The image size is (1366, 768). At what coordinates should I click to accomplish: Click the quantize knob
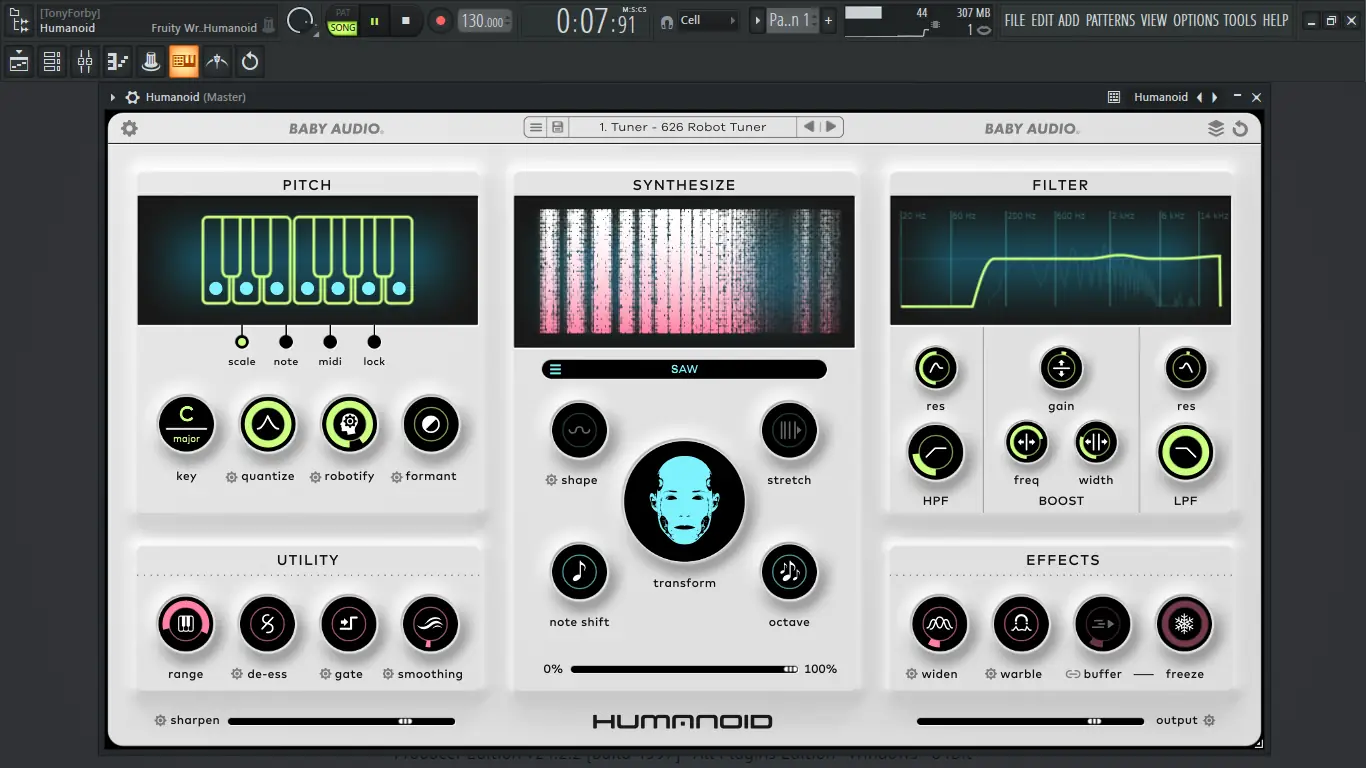[268, 425]
